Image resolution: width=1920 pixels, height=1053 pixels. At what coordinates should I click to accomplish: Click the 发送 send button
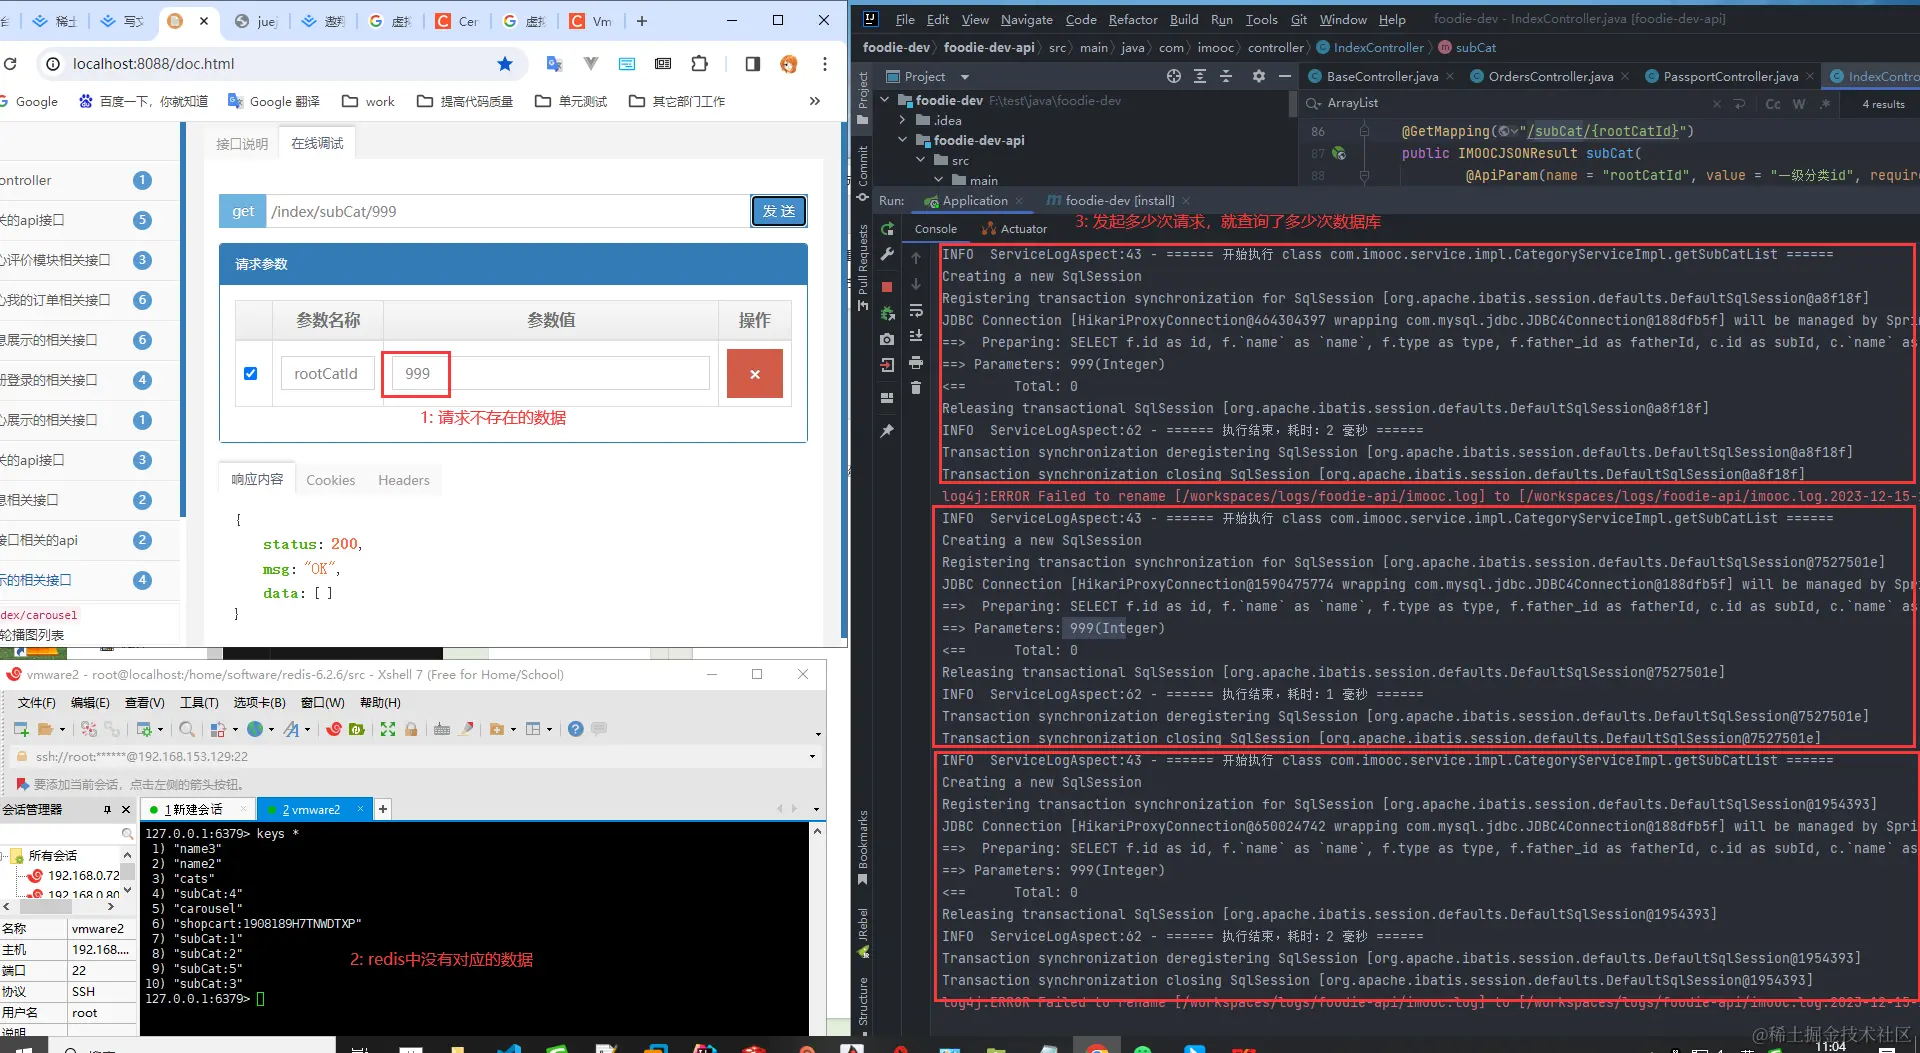pos(779,211)
